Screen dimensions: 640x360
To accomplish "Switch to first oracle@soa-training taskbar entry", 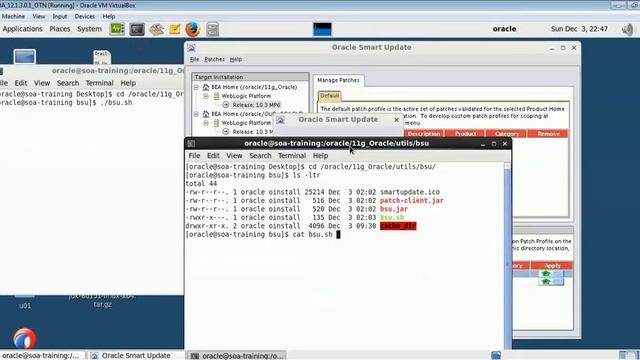I will coord(41,356).
